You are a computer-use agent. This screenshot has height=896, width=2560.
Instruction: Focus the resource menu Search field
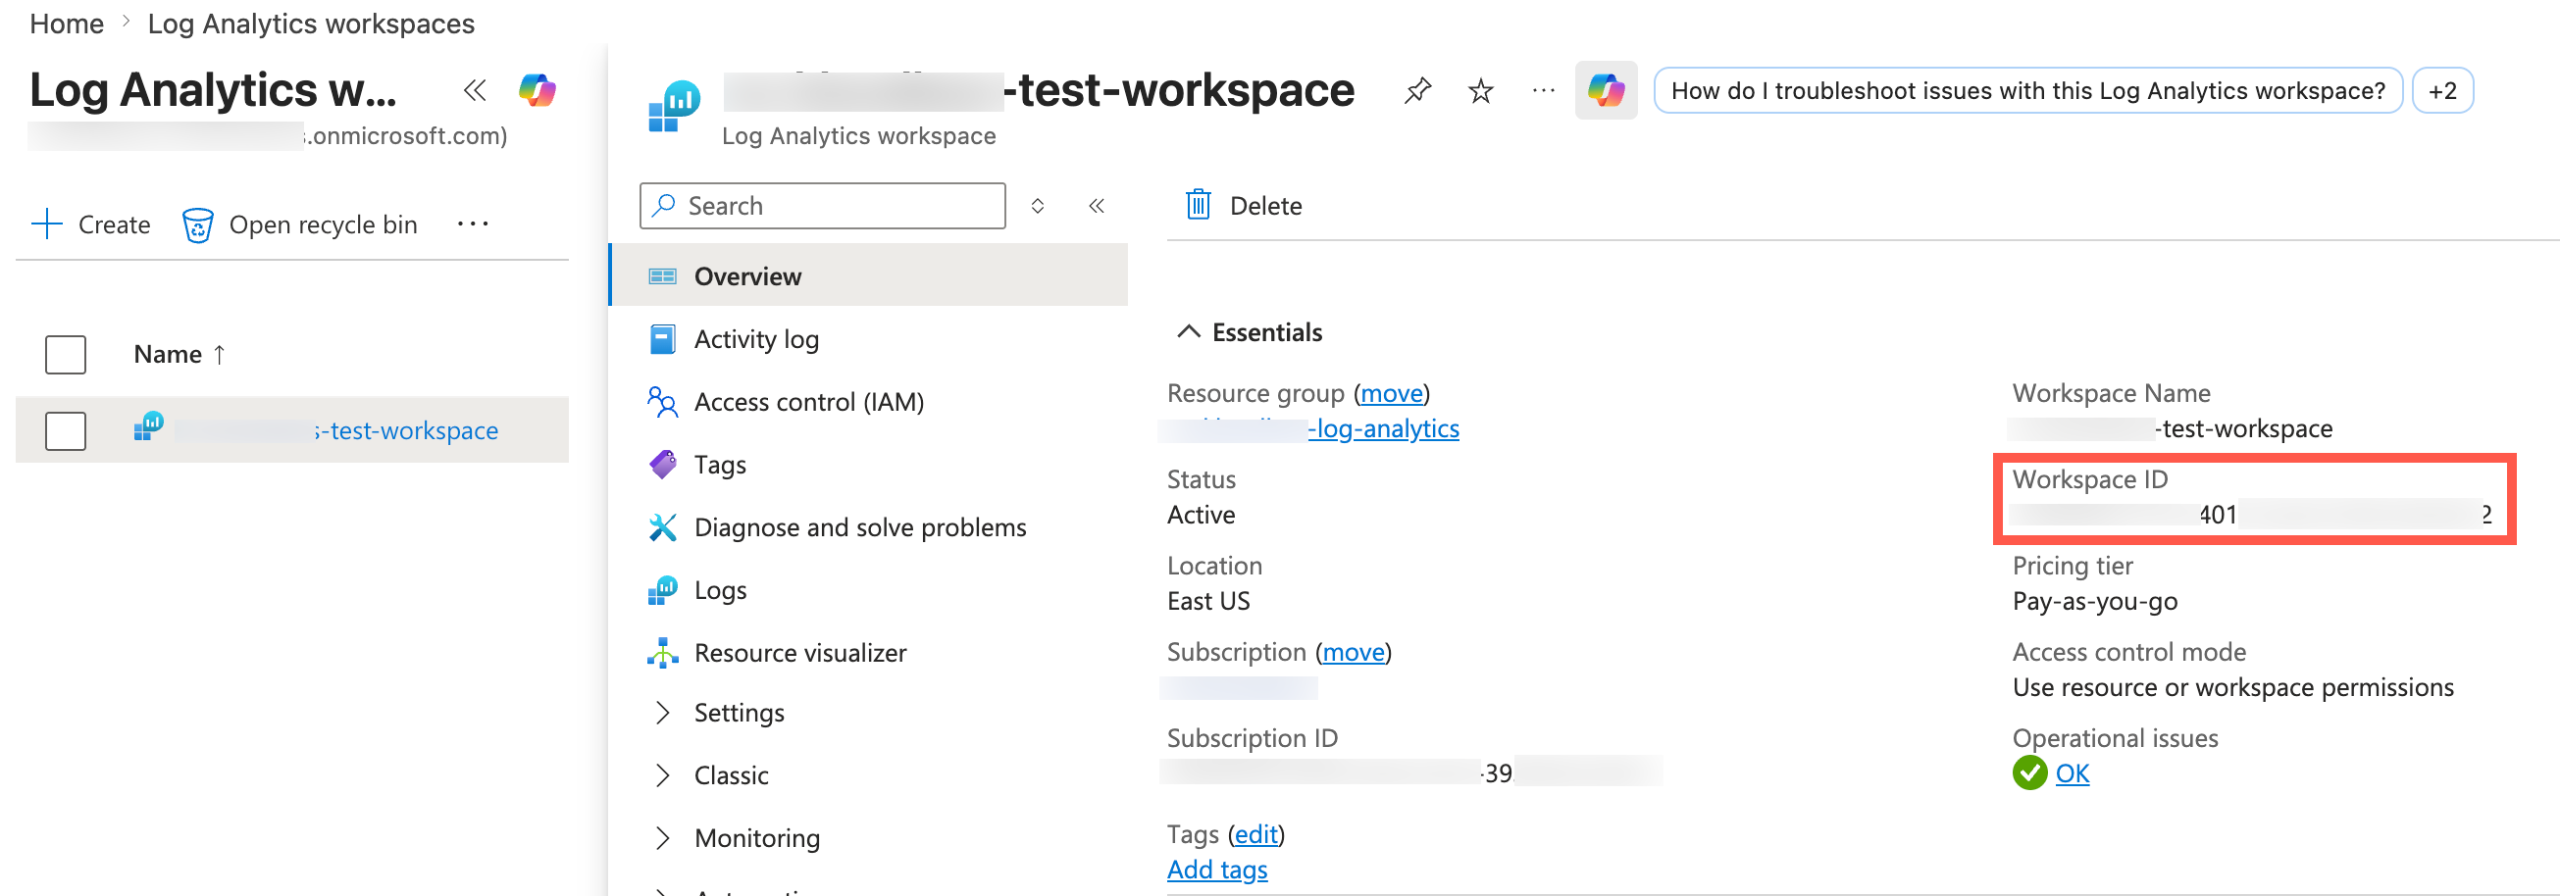click(x=822, y=205)
